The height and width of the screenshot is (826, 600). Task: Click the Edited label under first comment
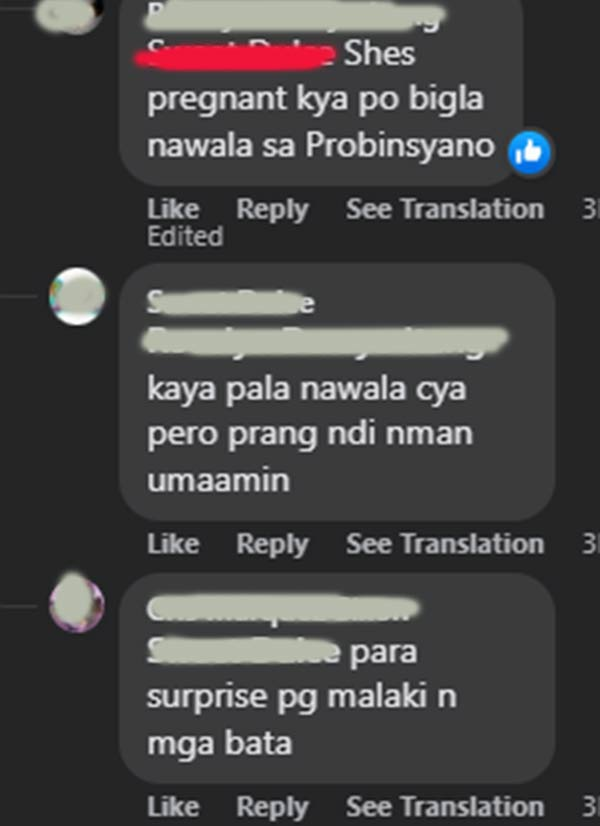[x=185, y=236]
